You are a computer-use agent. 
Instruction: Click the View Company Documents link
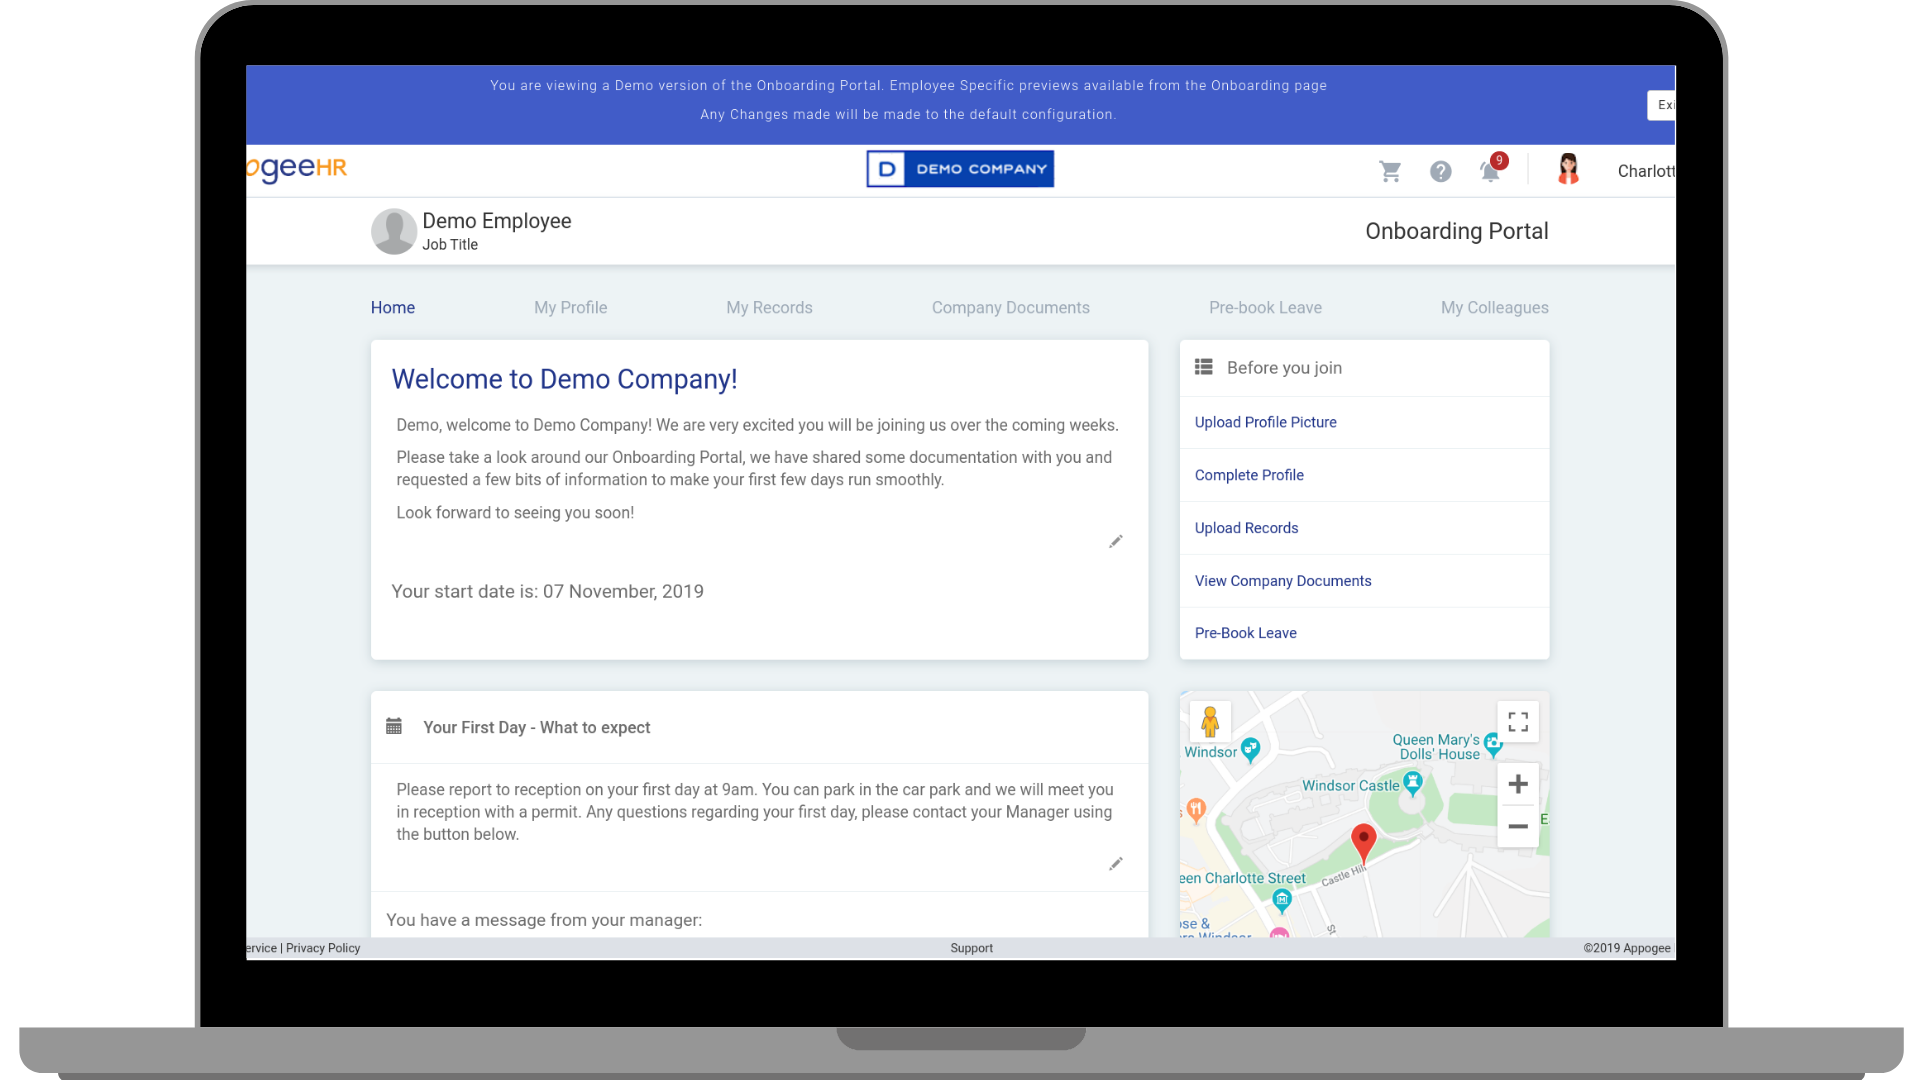[1282, 581]
